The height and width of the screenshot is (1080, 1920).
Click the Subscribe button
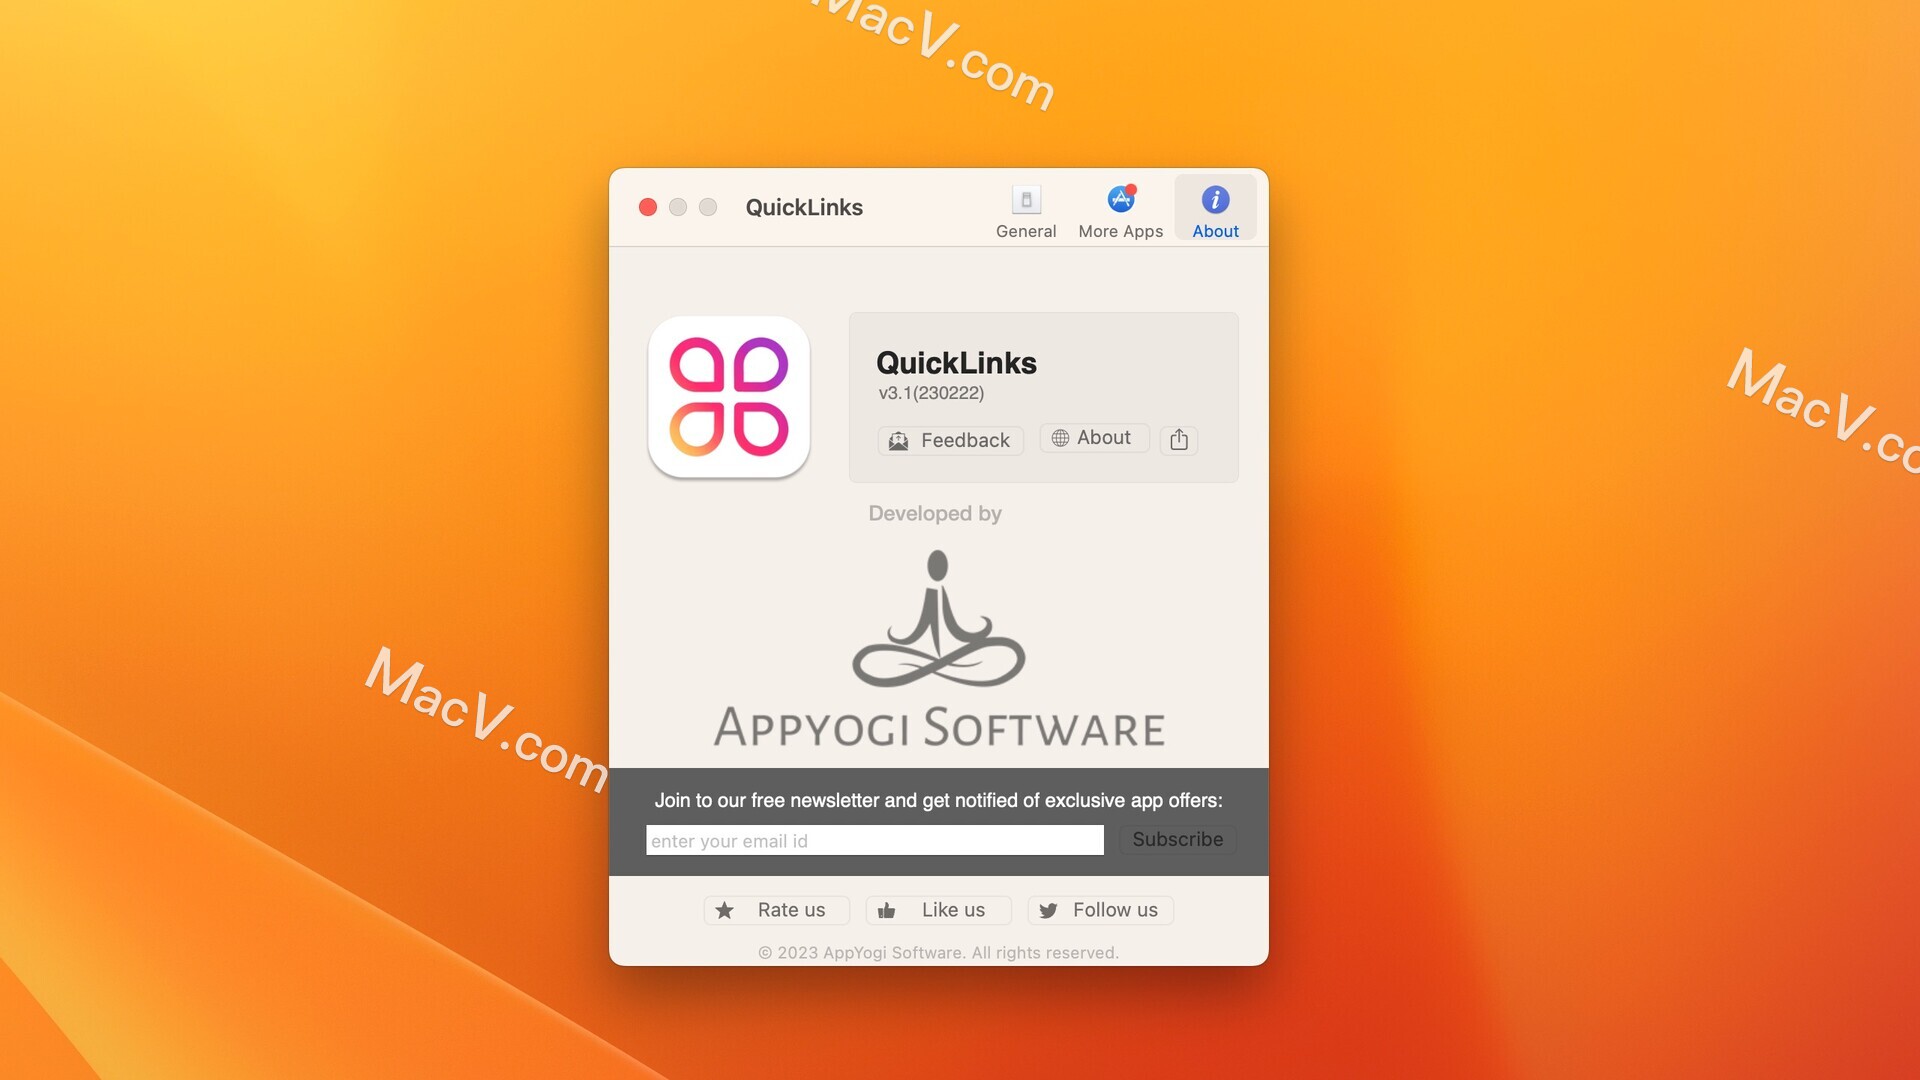(1178, 839)
